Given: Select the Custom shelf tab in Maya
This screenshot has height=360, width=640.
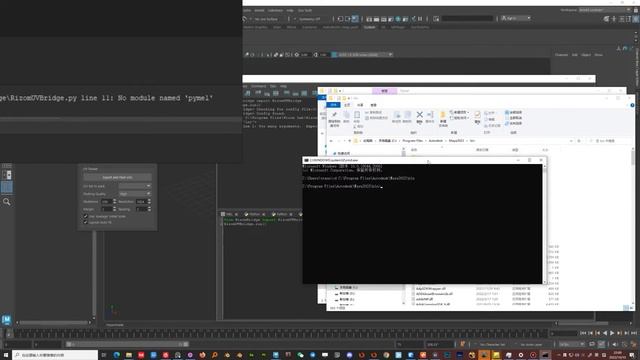Looking at the screenshot, I should tap(369, 27).
